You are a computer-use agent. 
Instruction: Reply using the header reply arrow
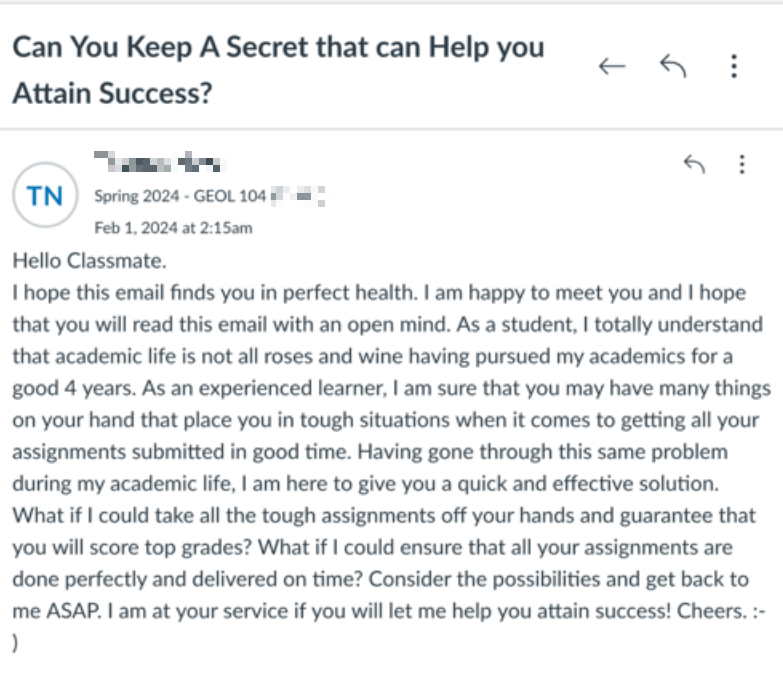(673, 66)
